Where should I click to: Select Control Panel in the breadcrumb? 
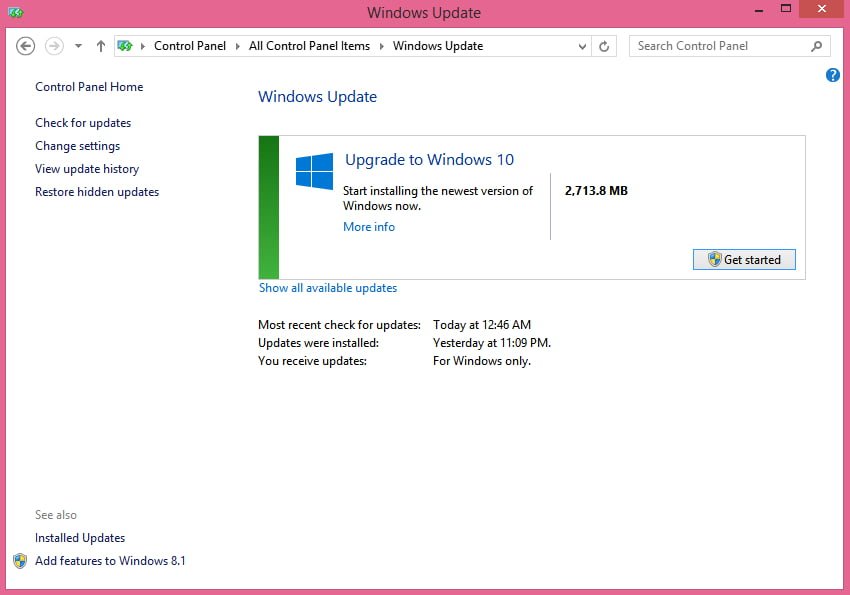click(189, 46)
